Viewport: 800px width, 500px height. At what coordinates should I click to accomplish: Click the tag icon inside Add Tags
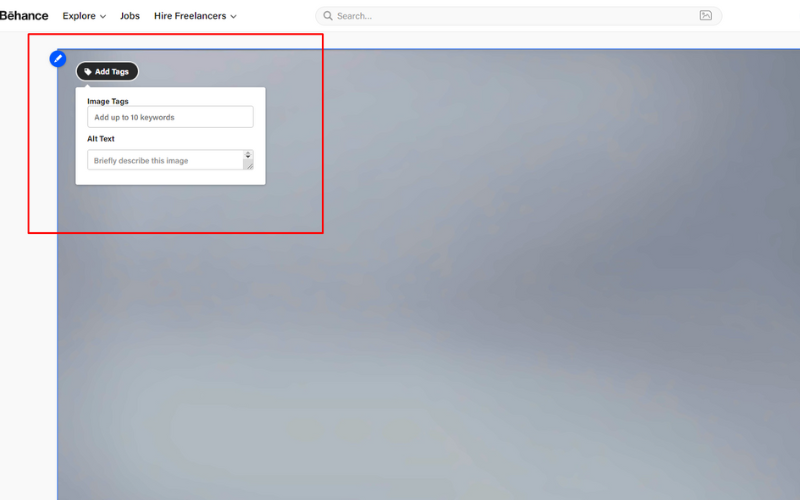coord(88,71)
